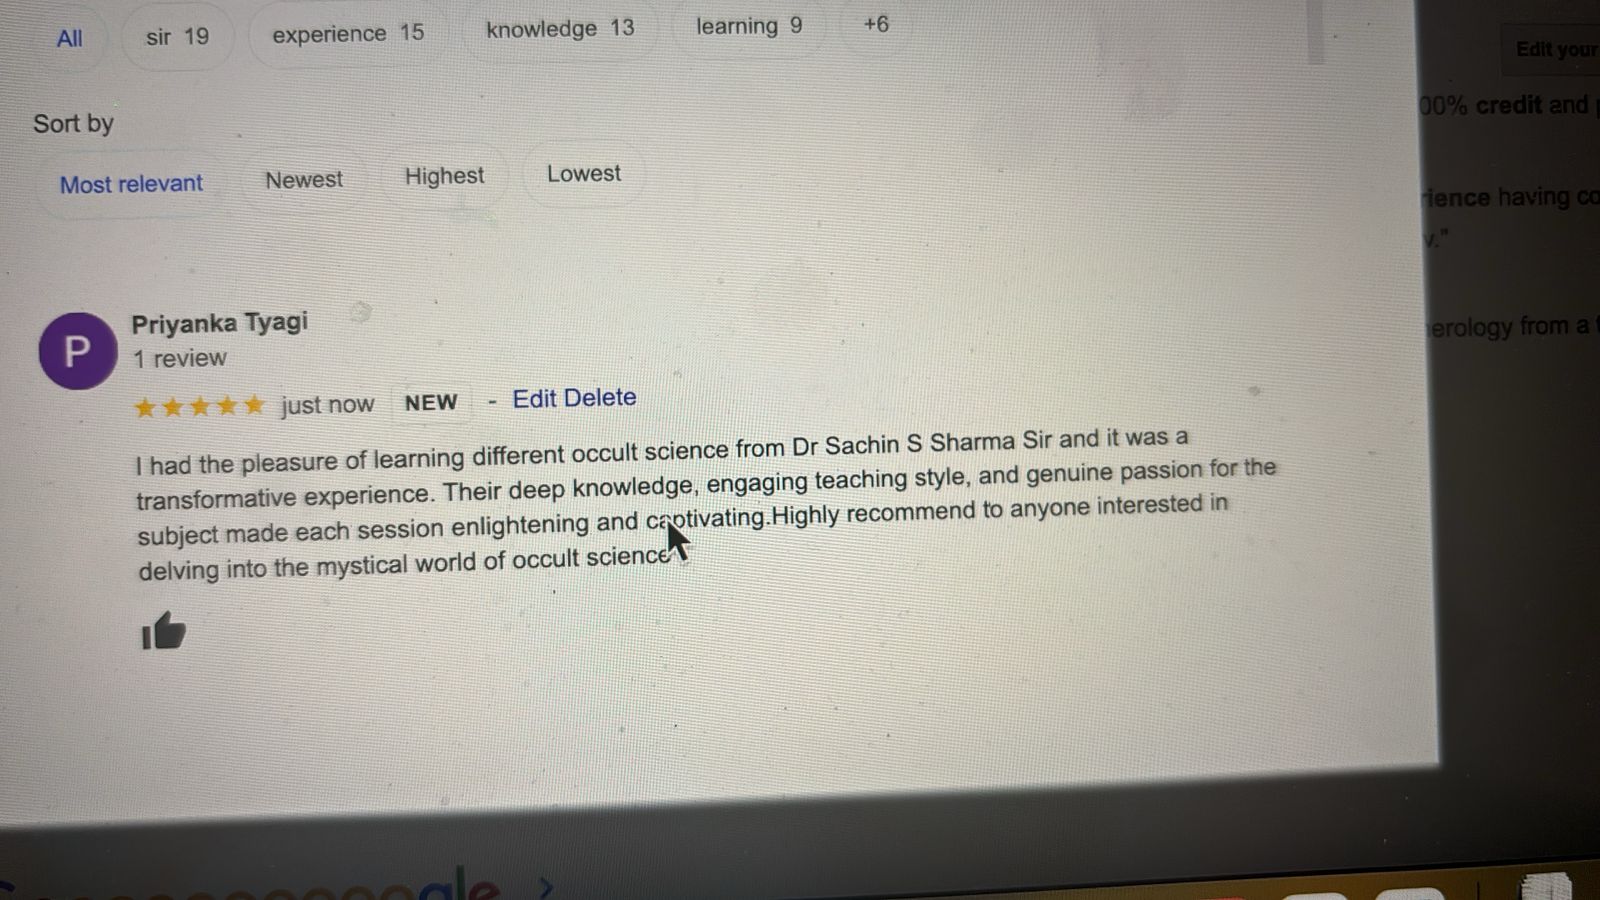Viewport: 1600px width, 900px height.
Task: Filter reviews by sir keyword
Action: point(178,37)
